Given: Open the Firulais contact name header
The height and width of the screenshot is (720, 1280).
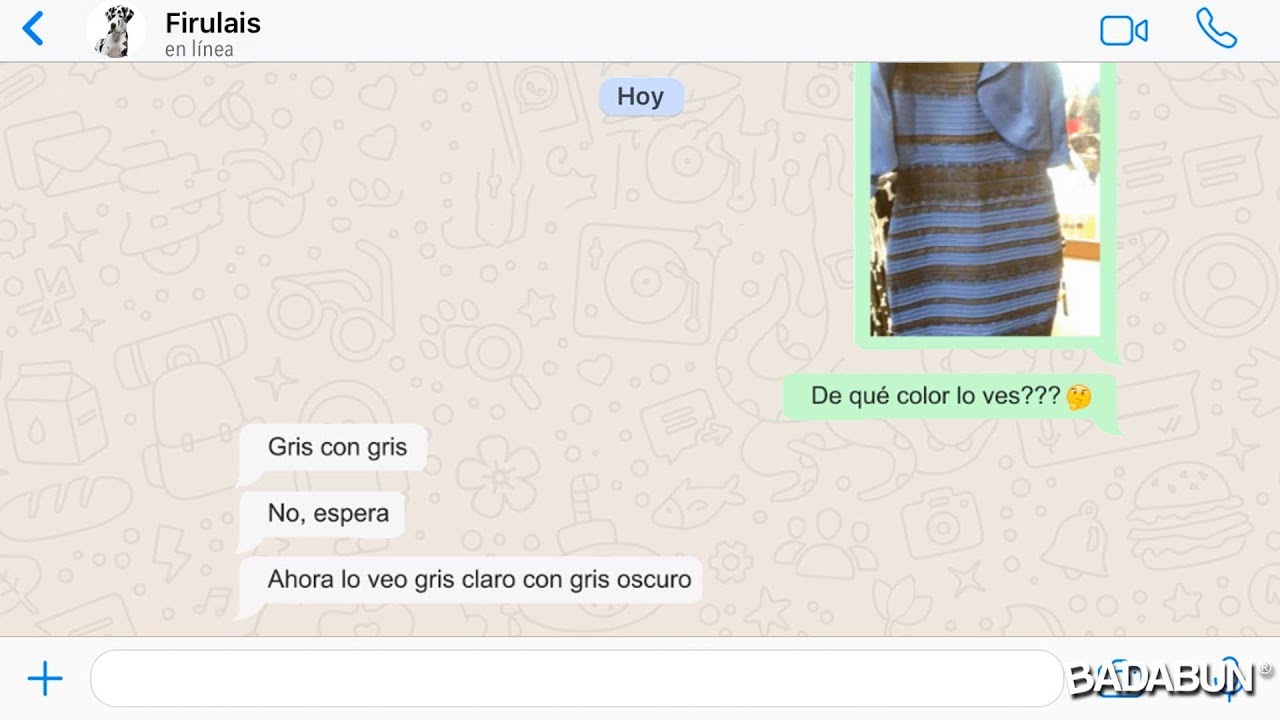Looking at the screenshot, I should [213, 22].
